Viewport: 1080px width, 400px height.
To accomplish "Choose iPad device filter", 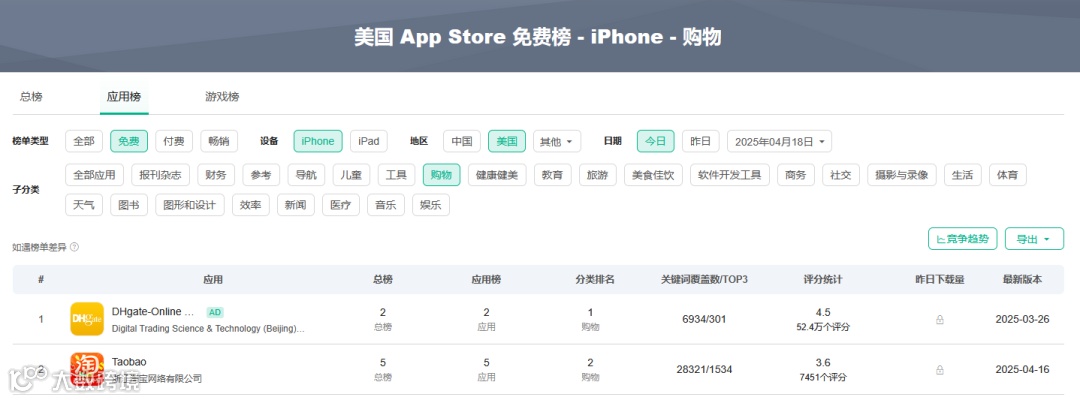I will coord(368,141).
